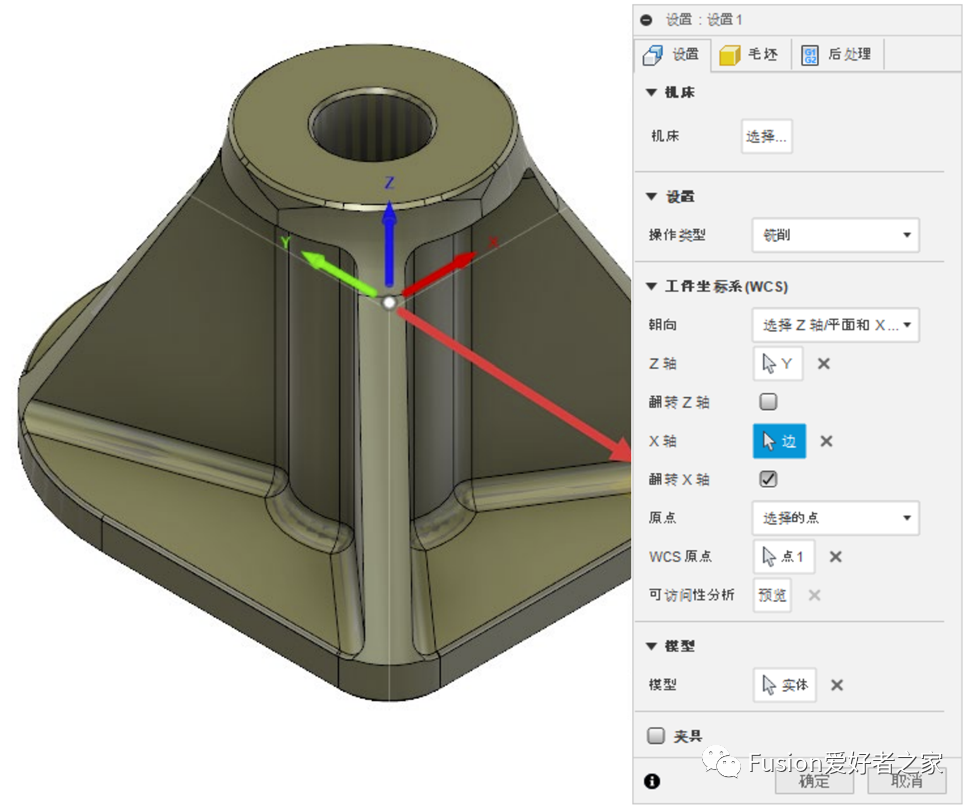975x806 pixels.
Task: Click the 确定 button
Action: (x=814, y=781)
